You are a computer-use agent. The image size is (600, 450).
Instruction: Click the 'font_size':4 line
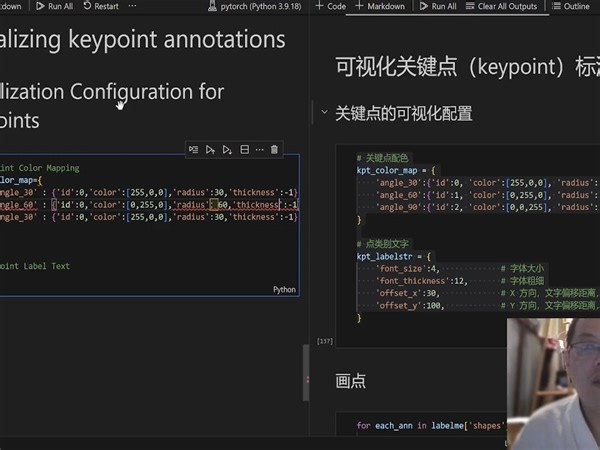click(x=408, y=269)
